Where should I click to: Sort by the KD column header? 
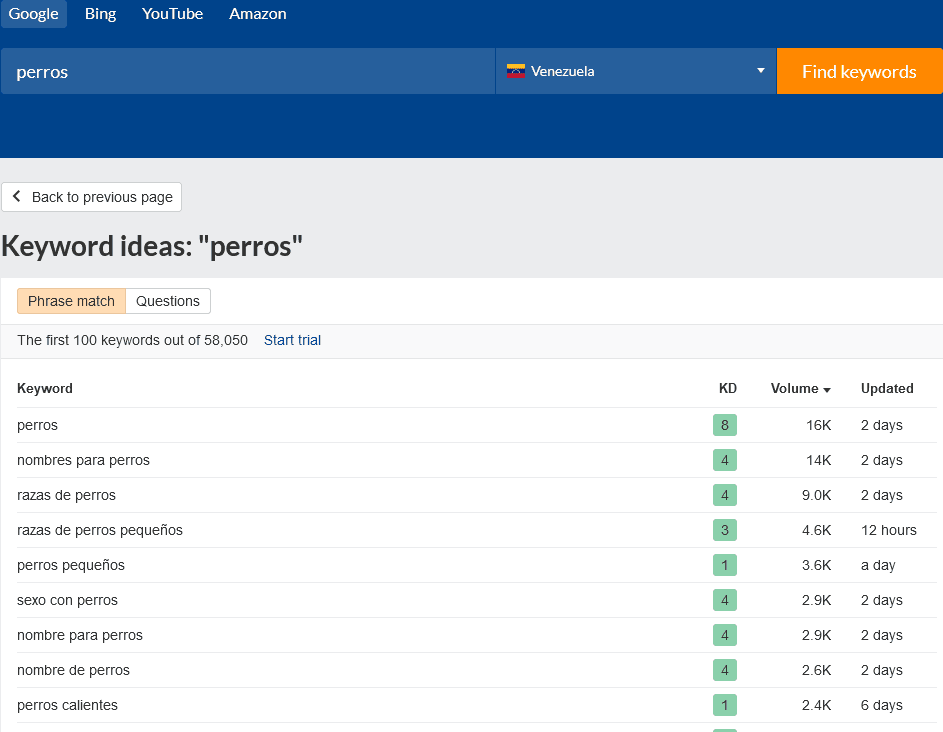click(x=727, y=388)
